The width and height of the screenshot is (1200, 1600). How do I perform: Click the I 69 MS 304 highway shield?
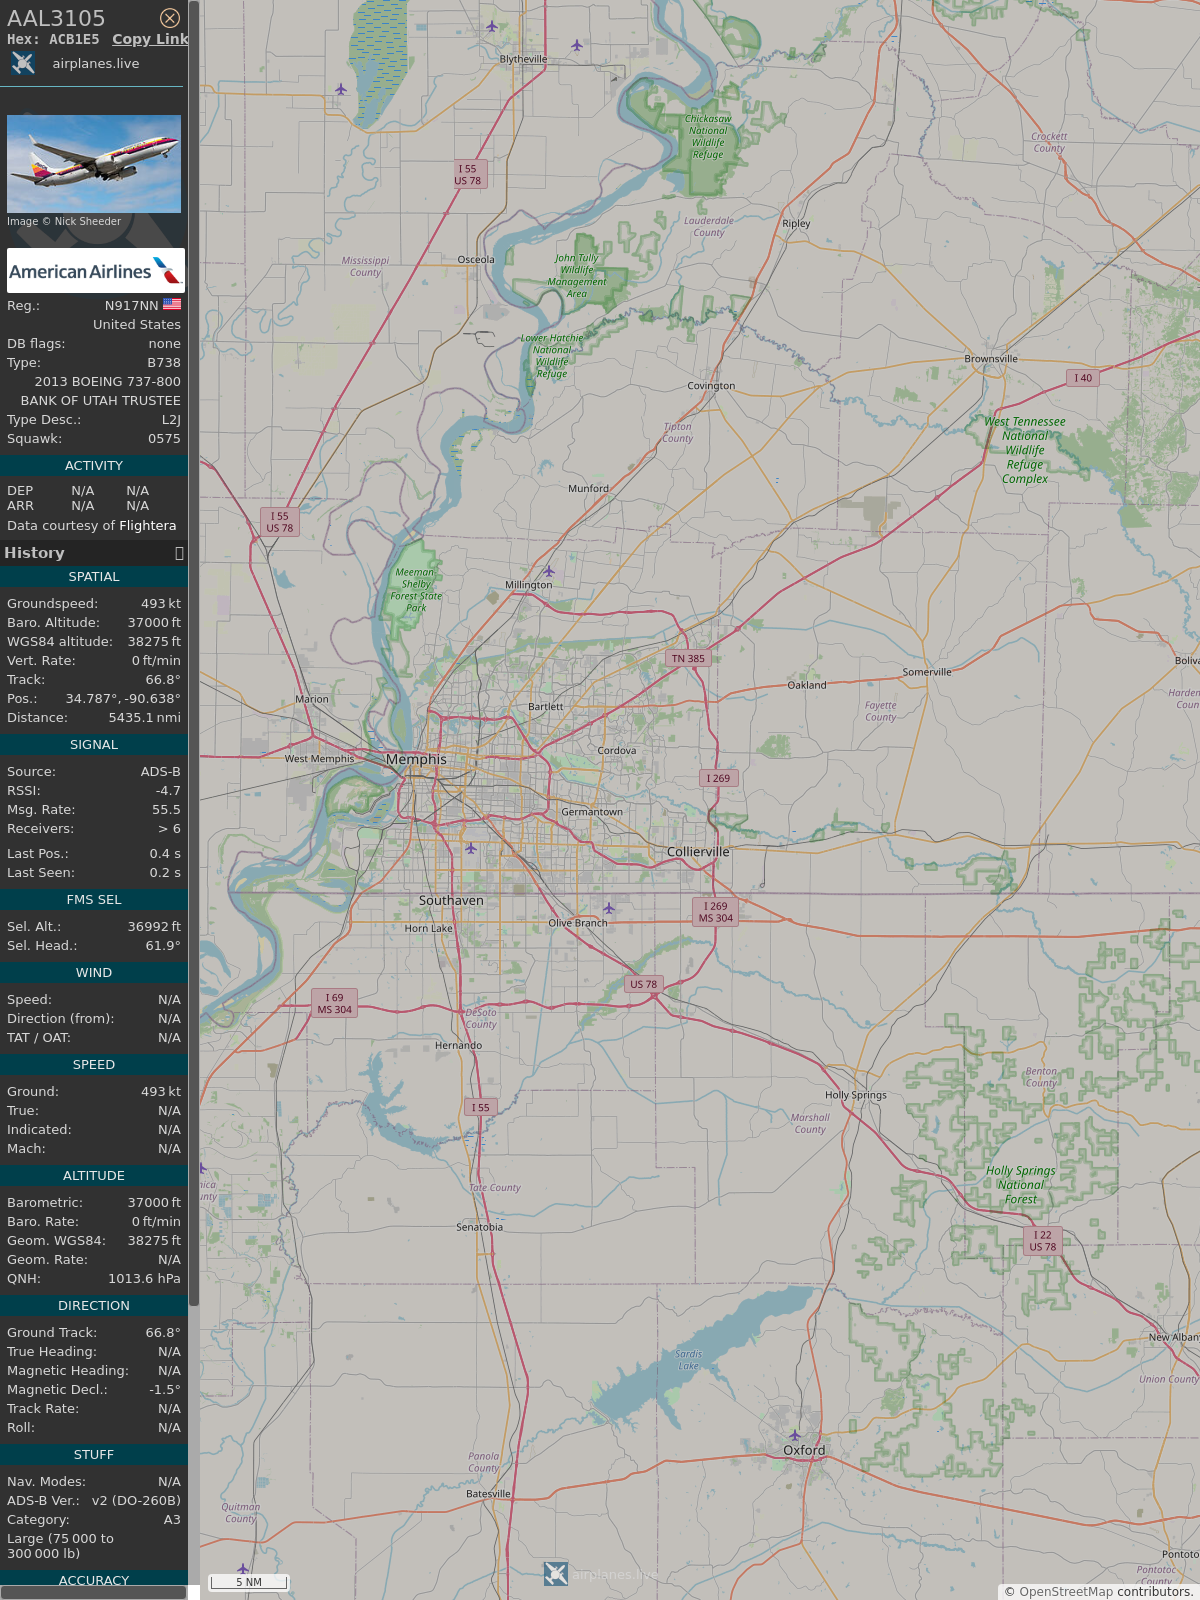tap(334, 1004)
